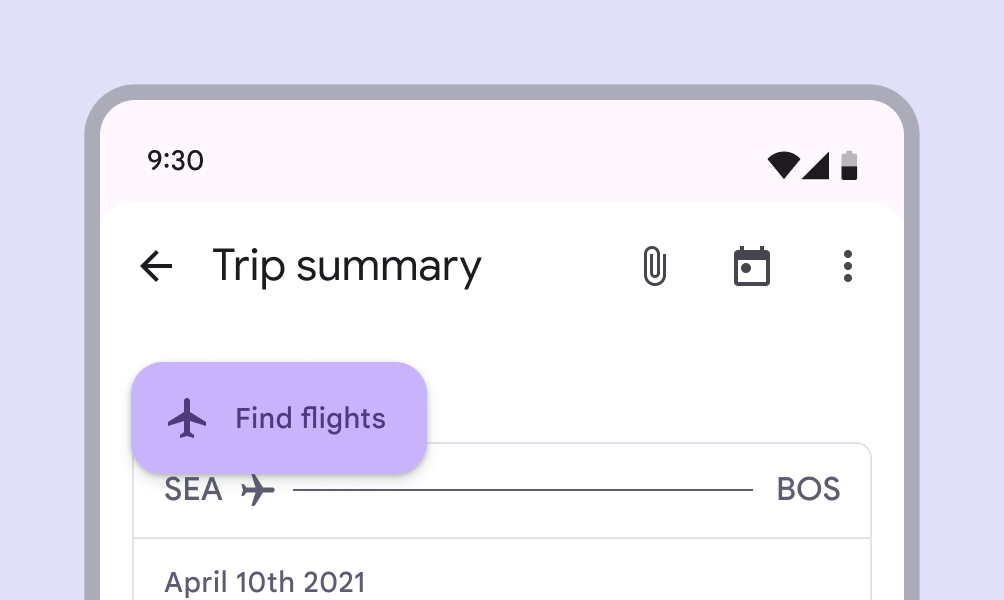1004x600 pixels.
Task: Tap the battery status icon
Action: click(849, 165)
